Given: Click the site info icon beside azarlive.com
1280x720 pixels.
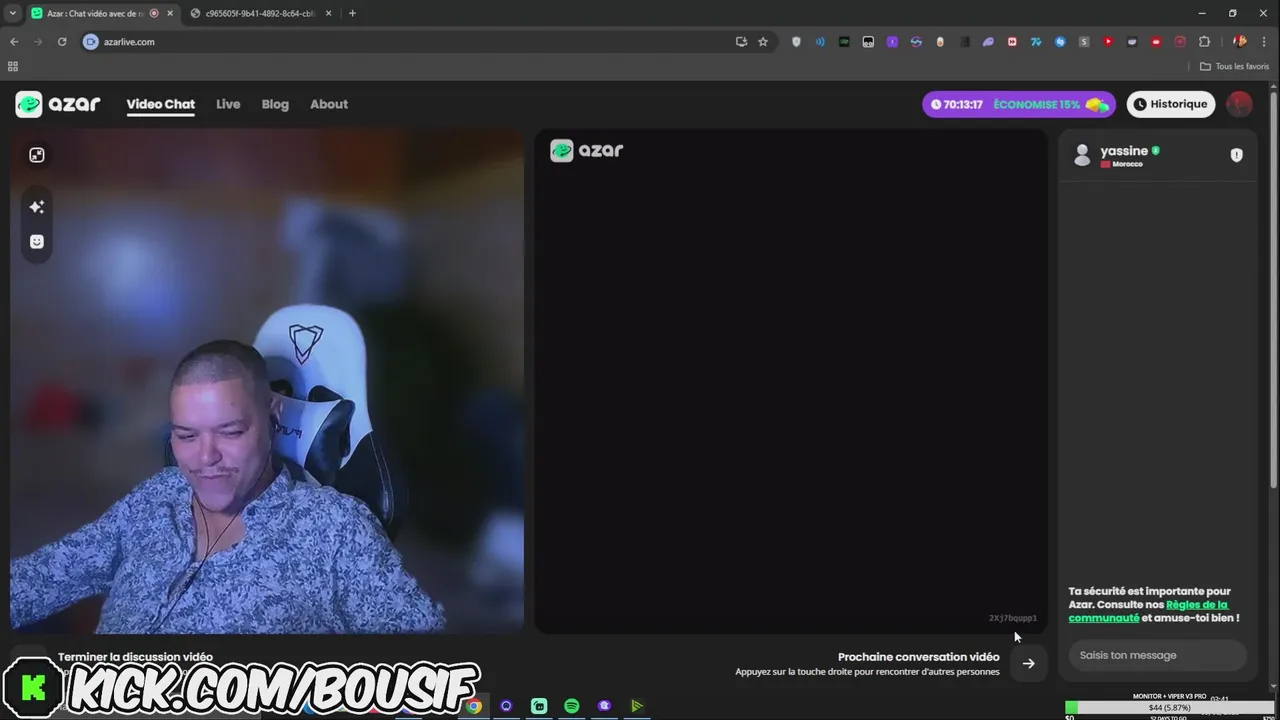Looking at the screenshot, I should pos(91,42).
